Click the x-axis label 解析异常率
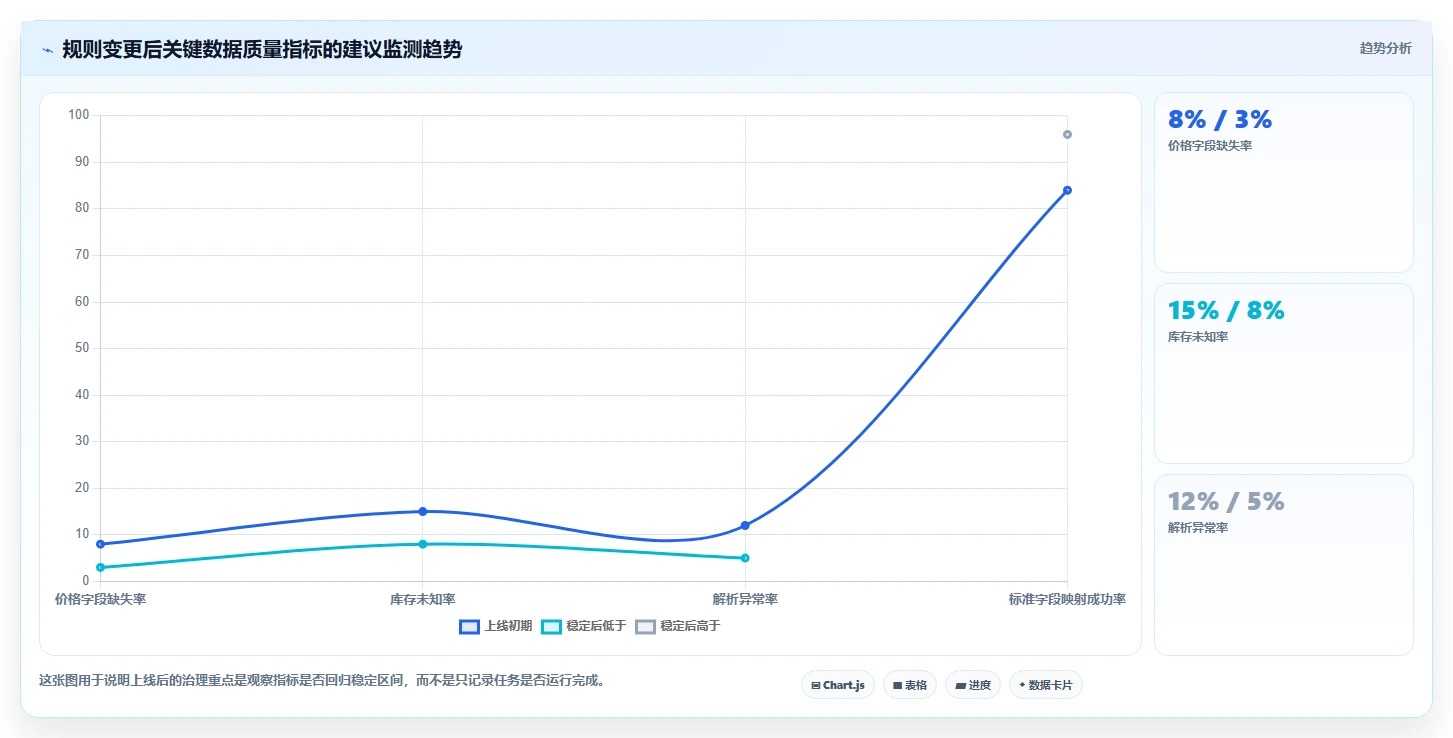This screenshot has width=1453, height=738. (745, 599)
